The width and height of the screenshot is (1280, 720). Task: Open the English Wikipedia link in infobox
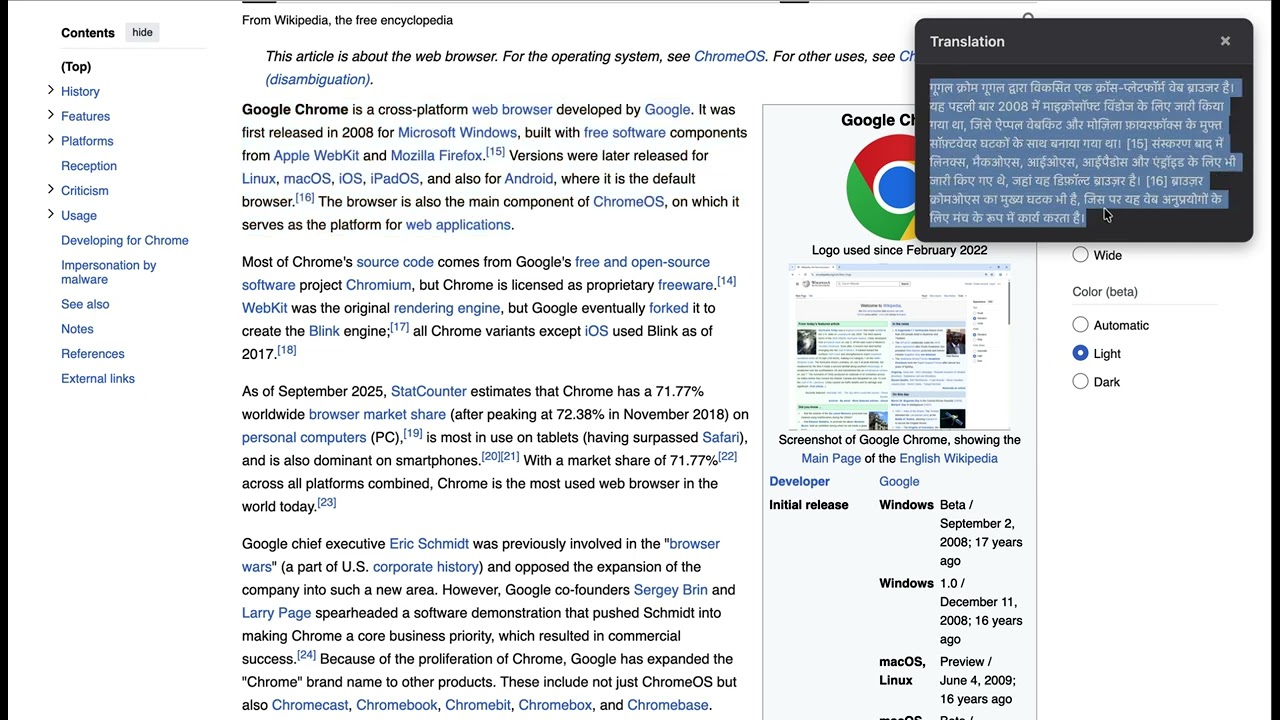[x=948, y=458]
